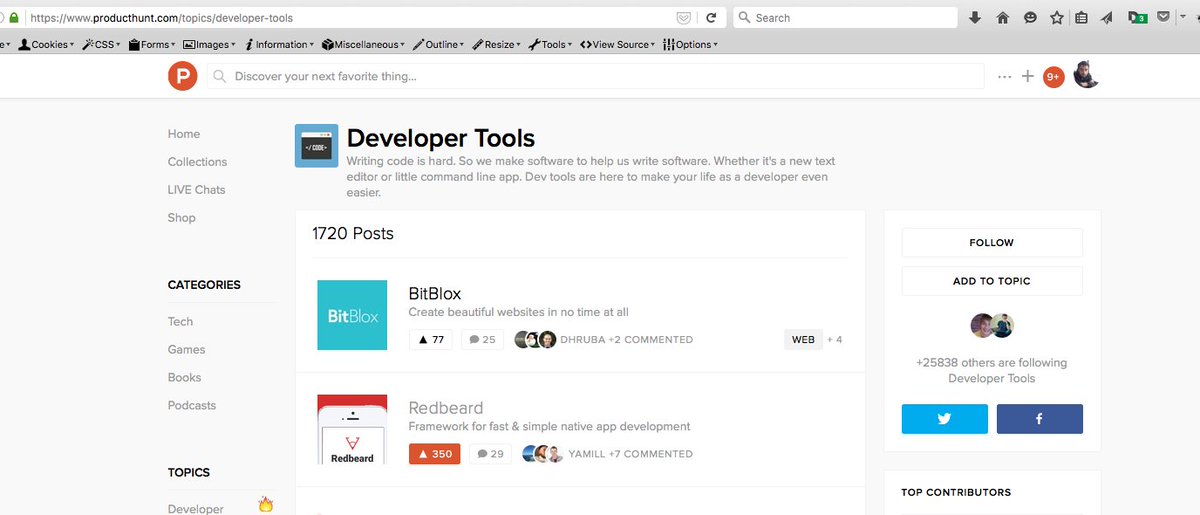Click the green extension icon with badge 3
The height and width of the screenshot is (515, 1200).
click(x=1137, y=18)
